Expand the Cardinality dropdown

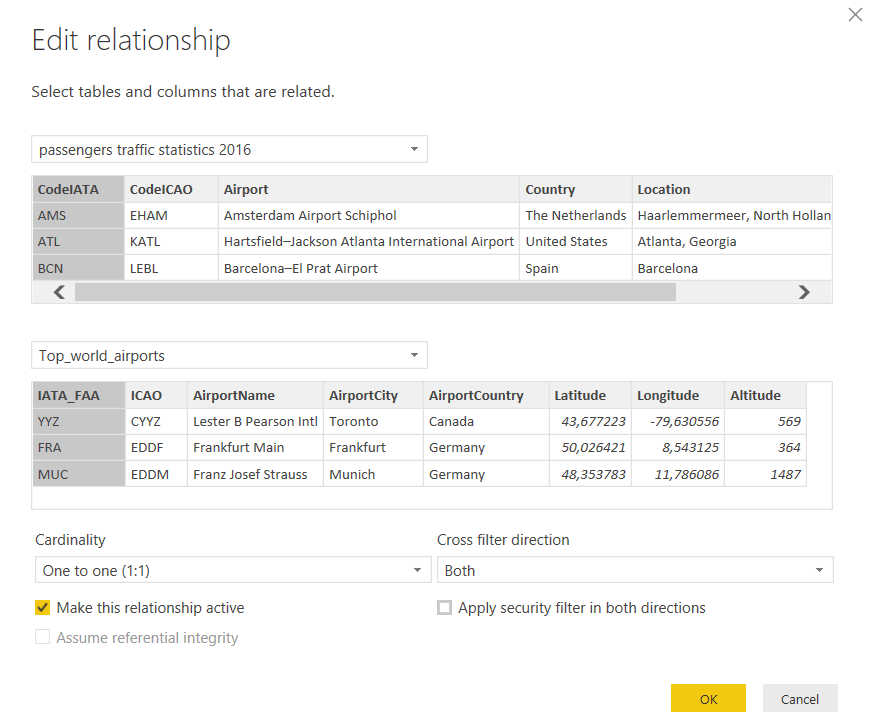[x=229, y=571]
